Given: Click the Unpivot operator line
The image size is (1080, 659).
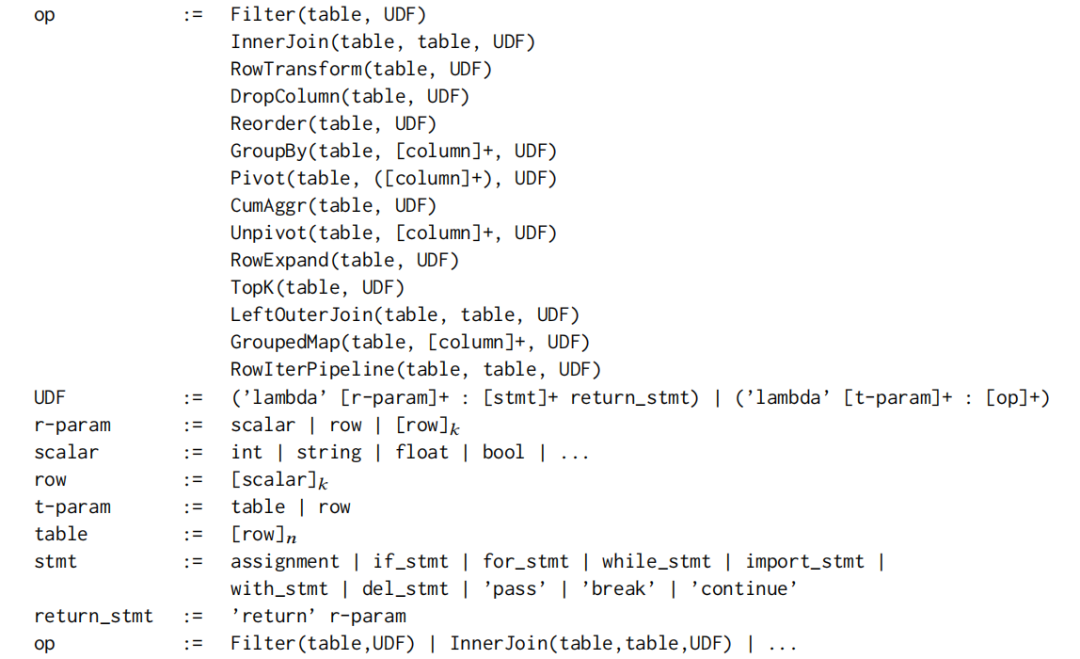Looking at the screenshot, I should point(393,233).
